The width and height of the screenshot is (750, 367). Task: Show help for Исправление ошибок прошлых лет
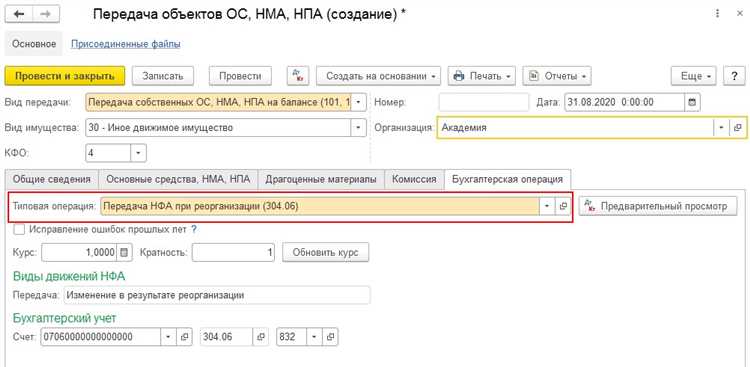point(194,229)
